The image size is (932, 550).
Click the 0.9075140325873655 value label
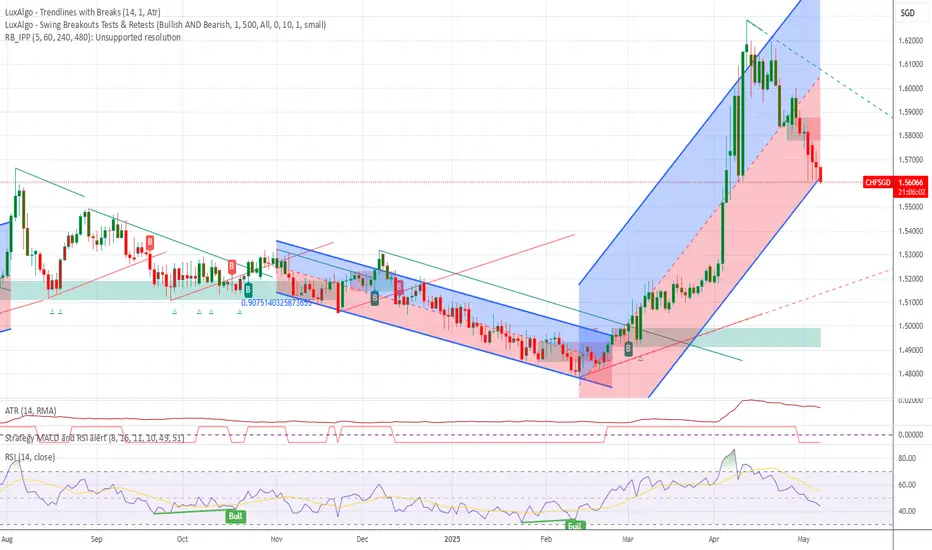coord(276,303)
